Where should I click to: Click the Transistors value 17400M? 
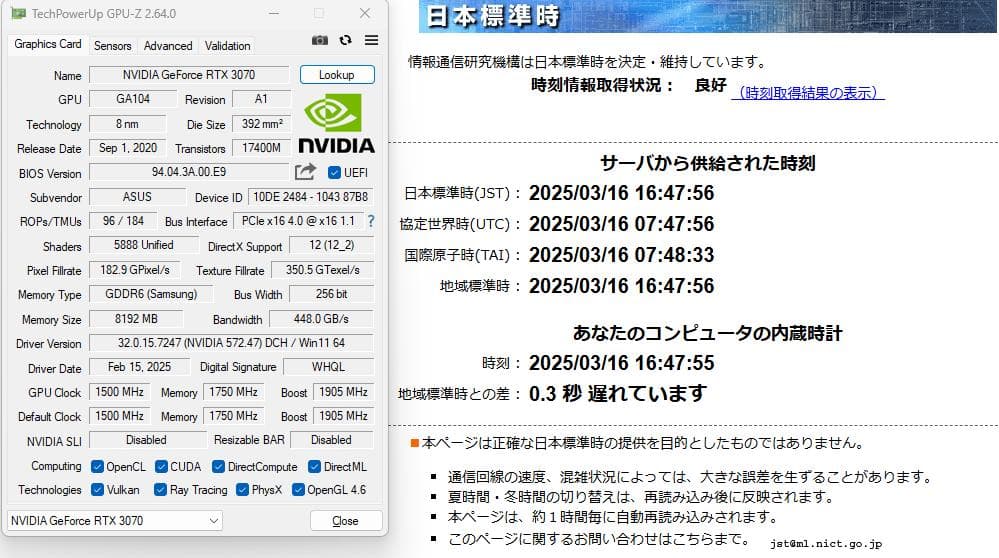tap(261, 148)
